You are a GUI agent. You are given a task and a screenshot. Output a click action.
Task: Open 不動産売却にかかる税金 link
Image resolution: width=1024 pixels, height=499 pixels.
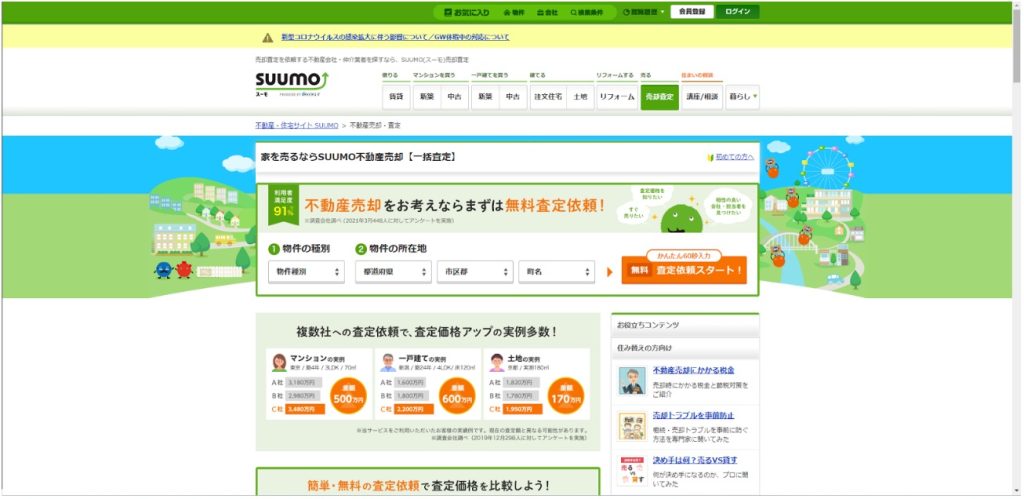[694, 370]
